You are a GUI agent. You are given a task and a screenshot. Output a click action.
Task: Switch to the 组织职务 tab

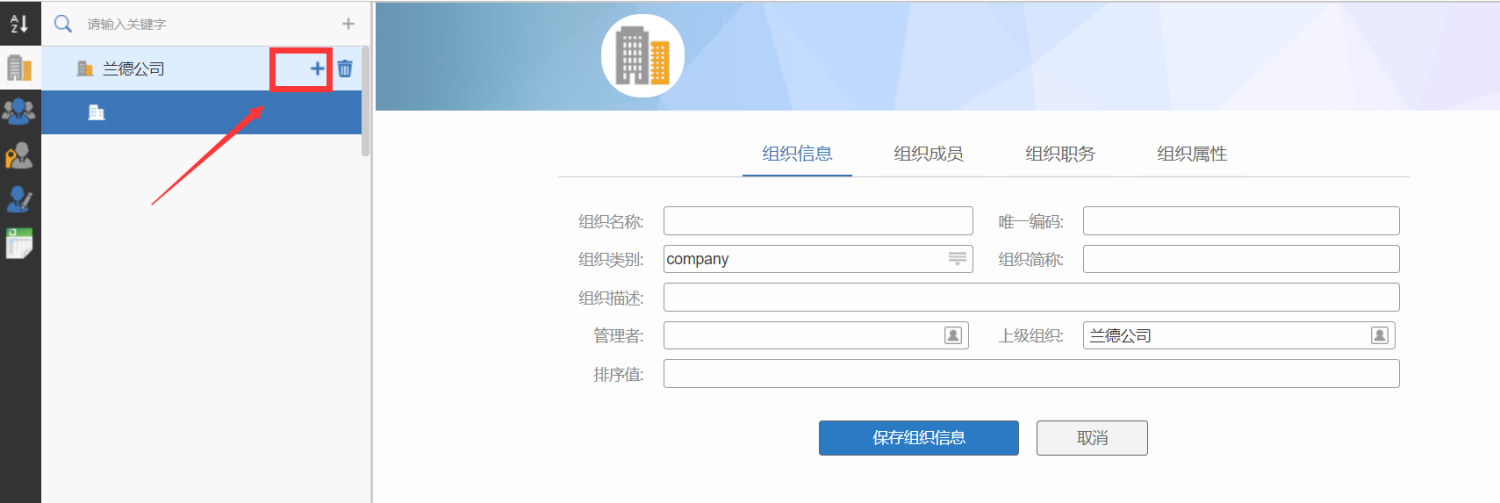point(1060,154)
